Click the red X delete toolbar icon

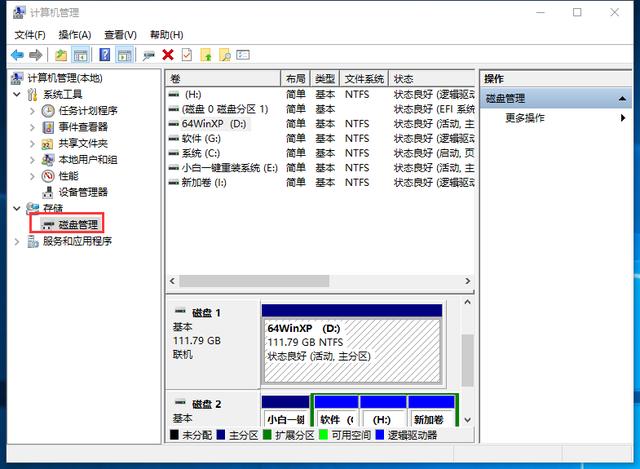coord(168,55)
